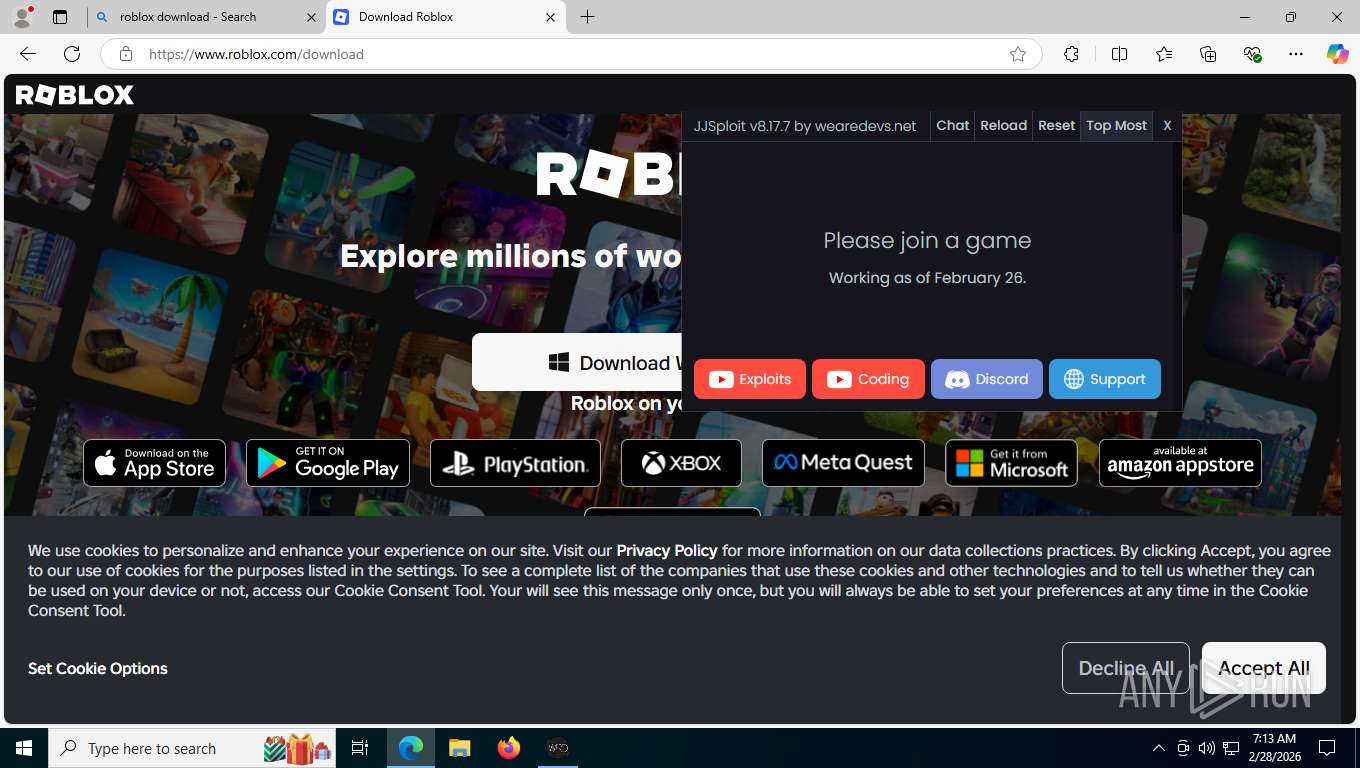
Task: Click Reset in JJSploit title bar
Action: point(1056,125)
